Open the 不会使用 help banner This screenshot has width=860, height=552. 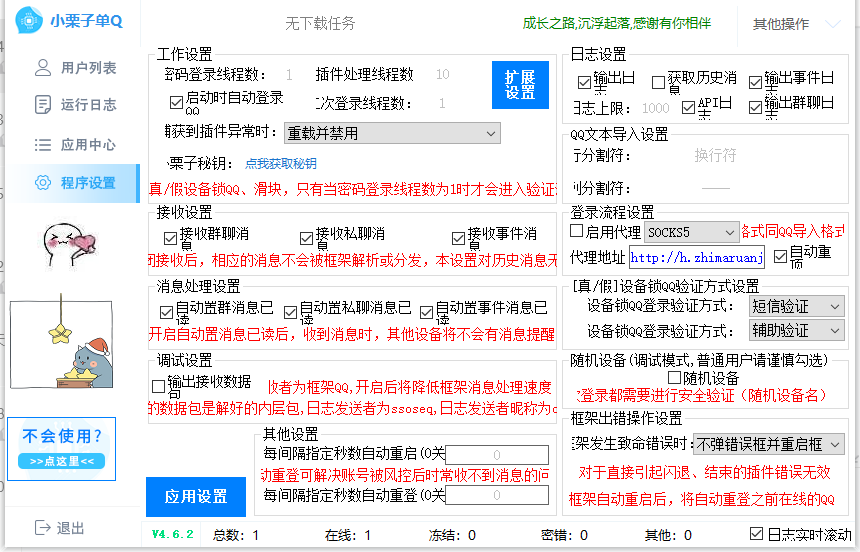62,448
